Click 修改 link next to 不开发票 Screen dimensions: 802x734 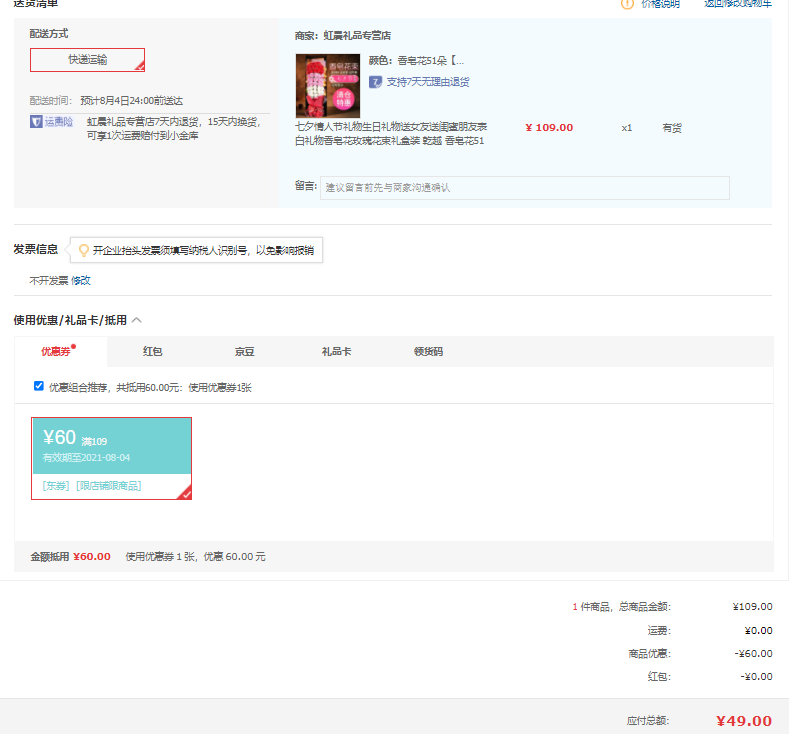tap(80, 281)
